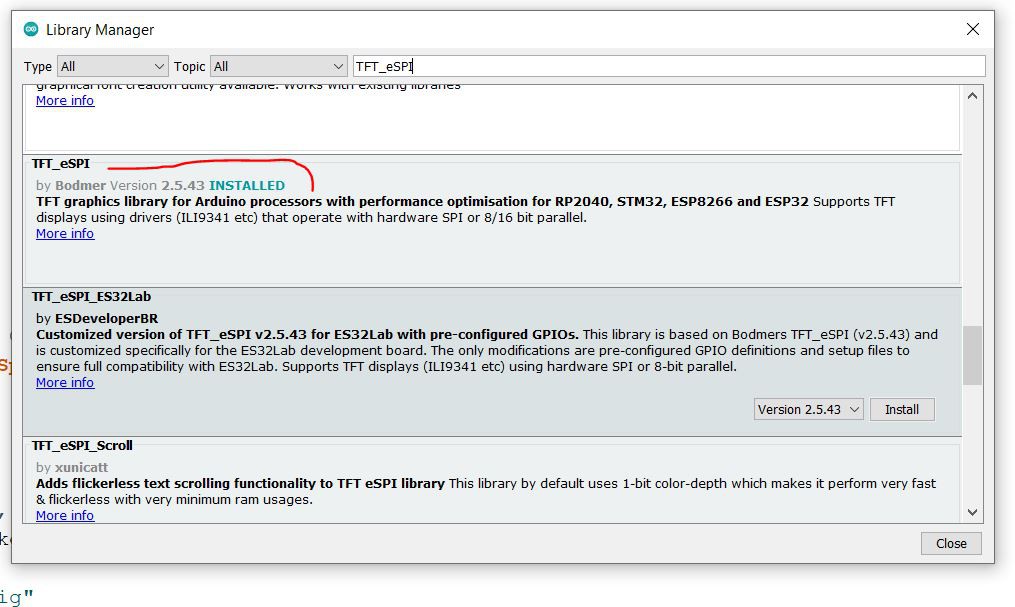Viewport: 1015px width, 607px height.
Task: Open the Type dropdown
Action: click(113, 66)
